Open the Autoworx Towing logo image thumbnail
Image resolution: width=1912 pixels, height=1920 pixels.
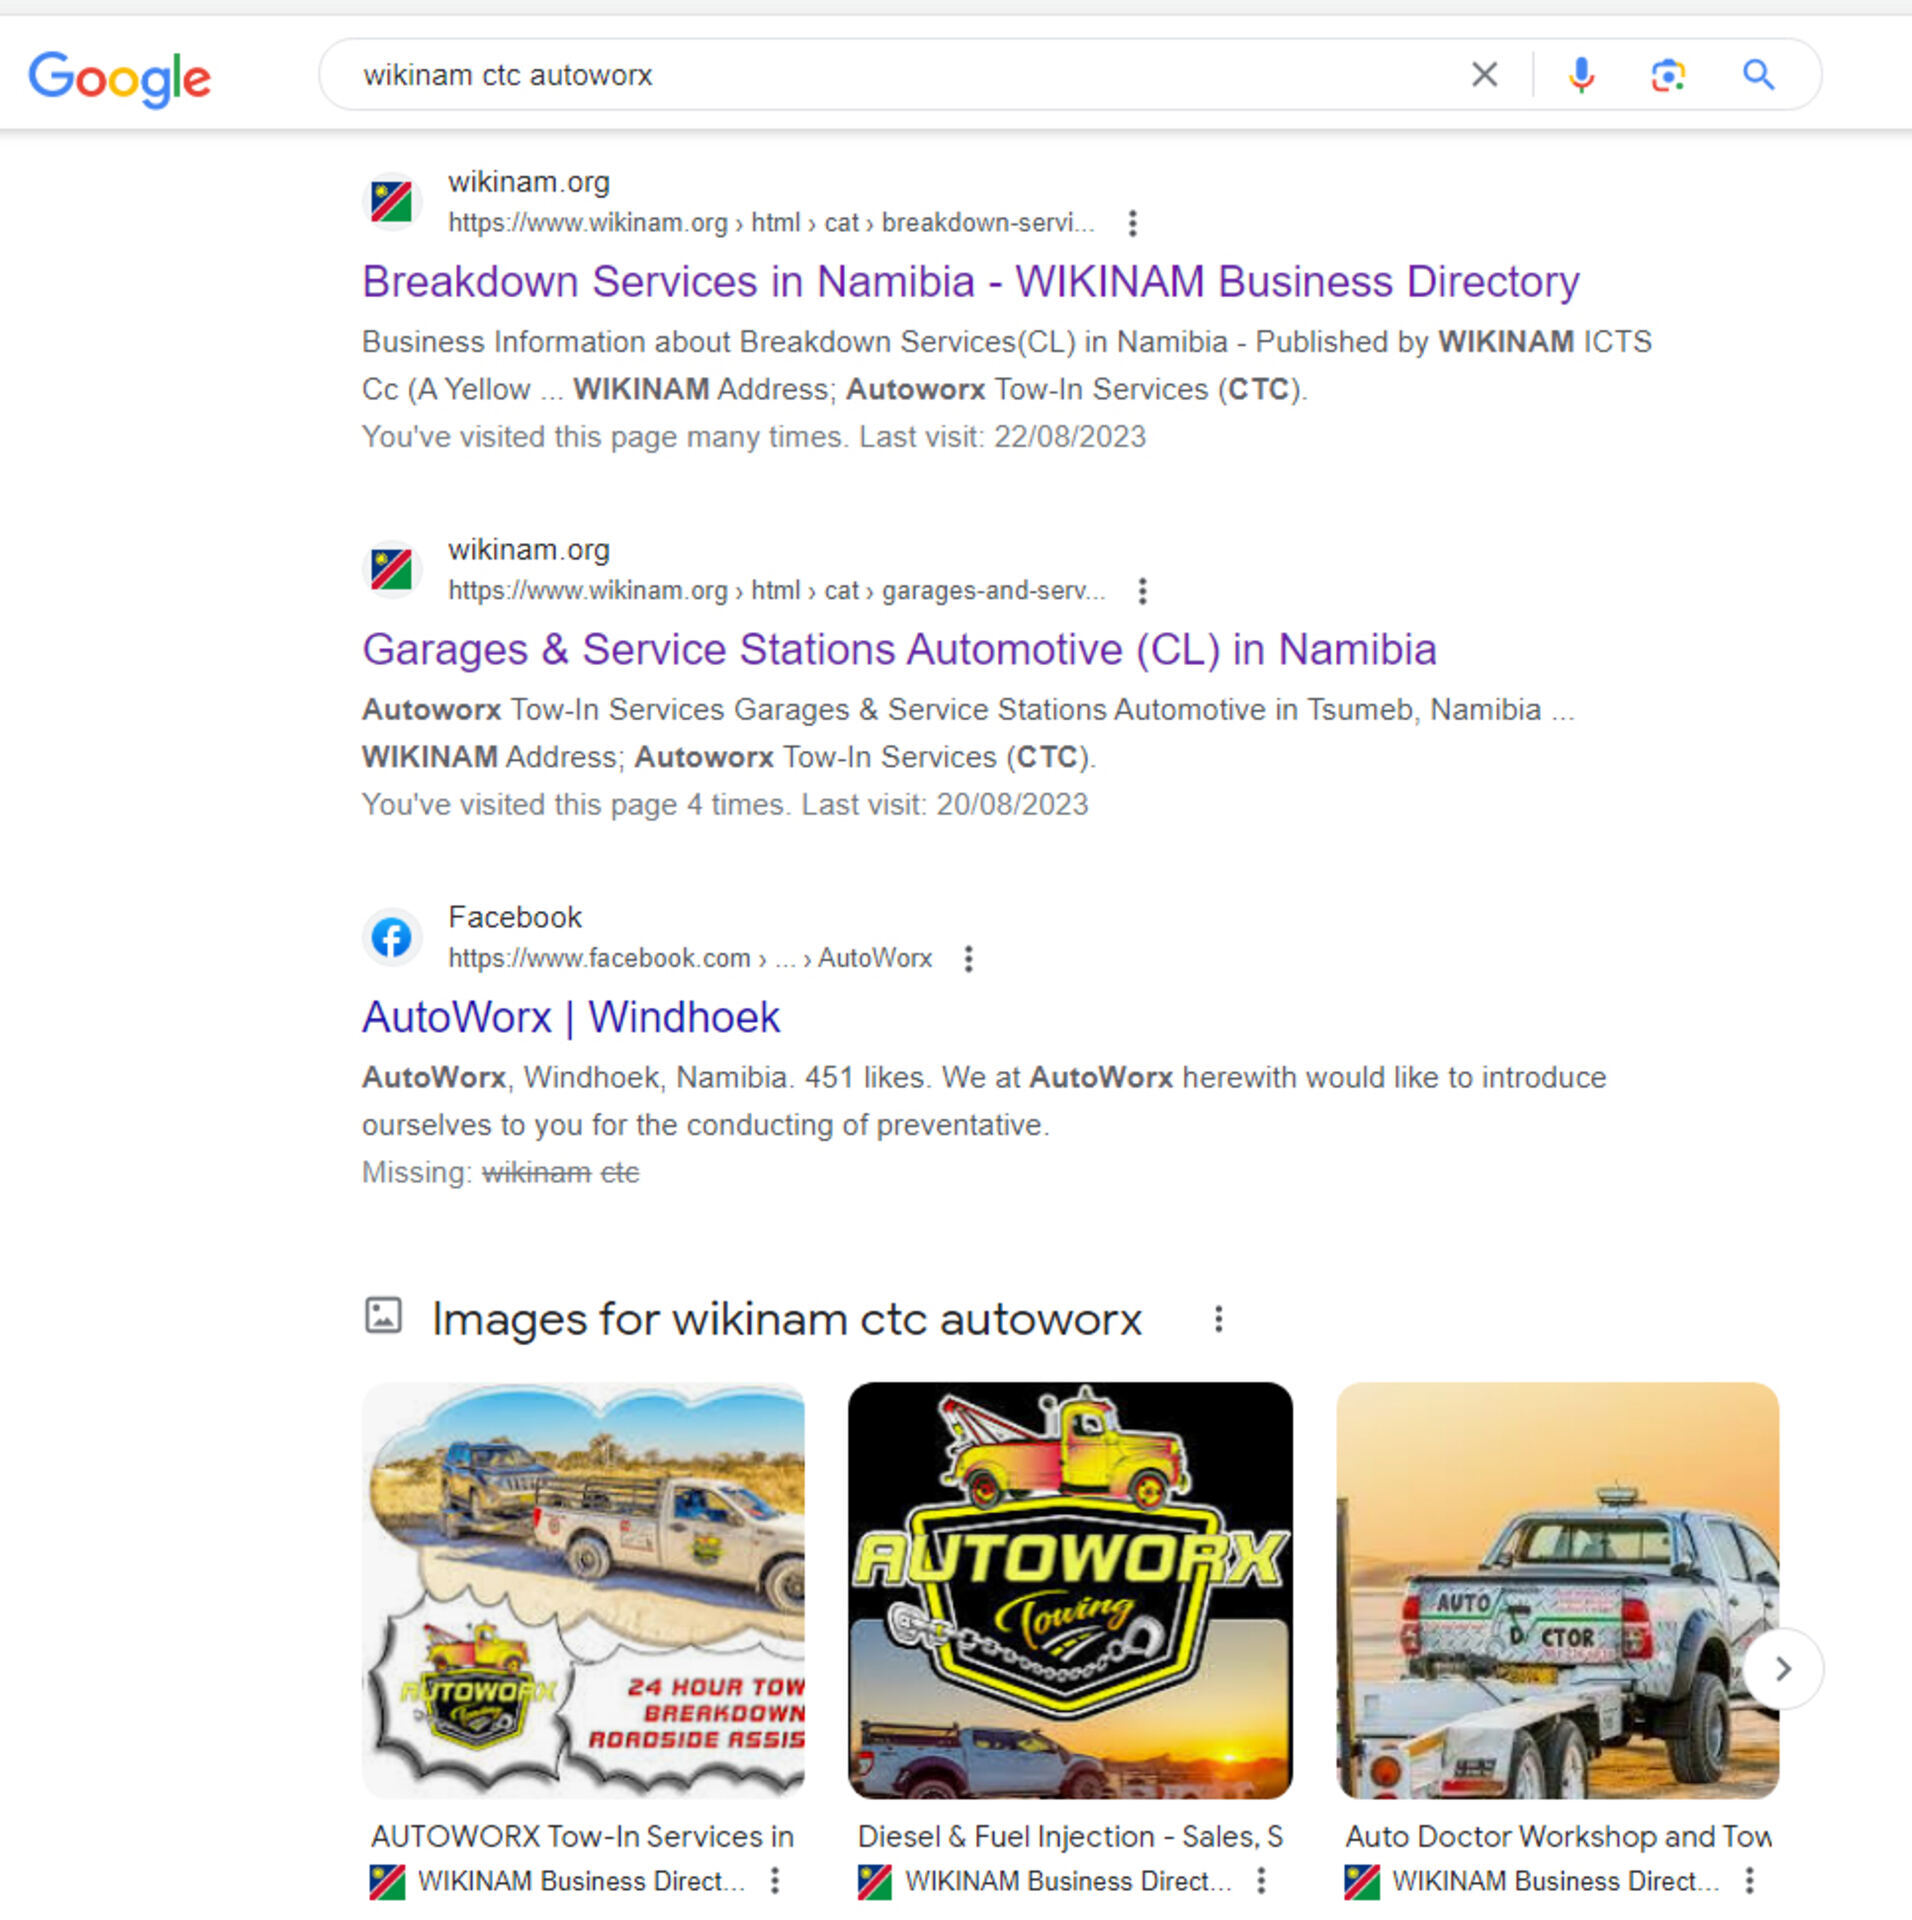[1070, 1590]
